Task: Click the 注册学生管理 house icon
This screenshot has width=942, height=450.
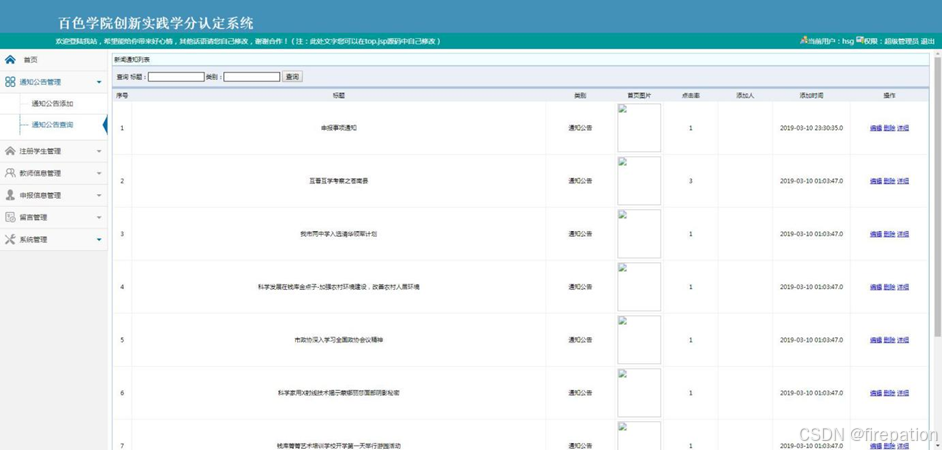Action: (10, 151)
